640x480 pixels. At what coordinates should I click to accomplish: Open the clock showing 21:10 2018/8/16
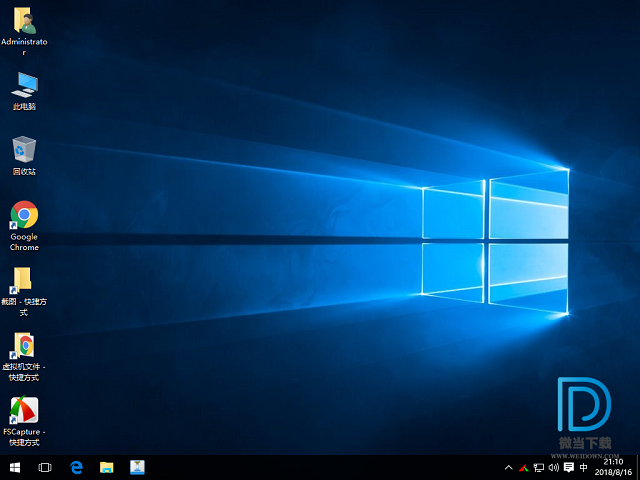coord(613,467)
